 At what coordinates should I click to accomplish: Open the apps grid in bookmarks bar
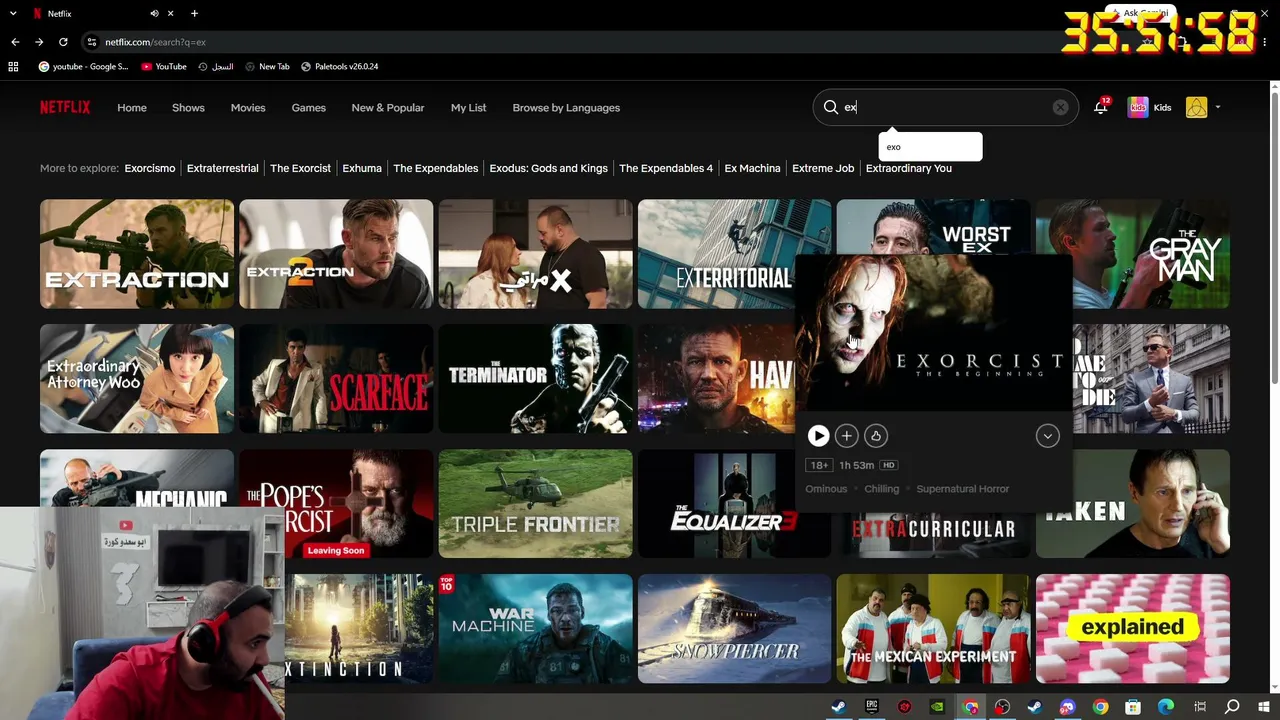[13, 67]
